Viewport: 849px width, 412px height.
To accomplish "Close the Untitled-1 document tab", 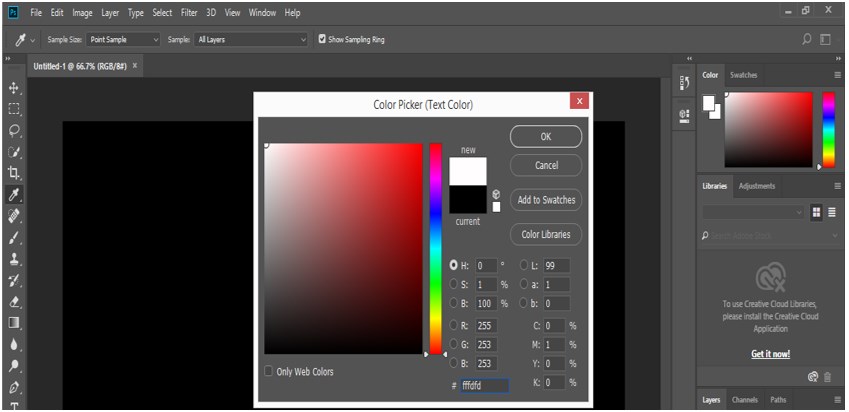I will coord(135,66).
